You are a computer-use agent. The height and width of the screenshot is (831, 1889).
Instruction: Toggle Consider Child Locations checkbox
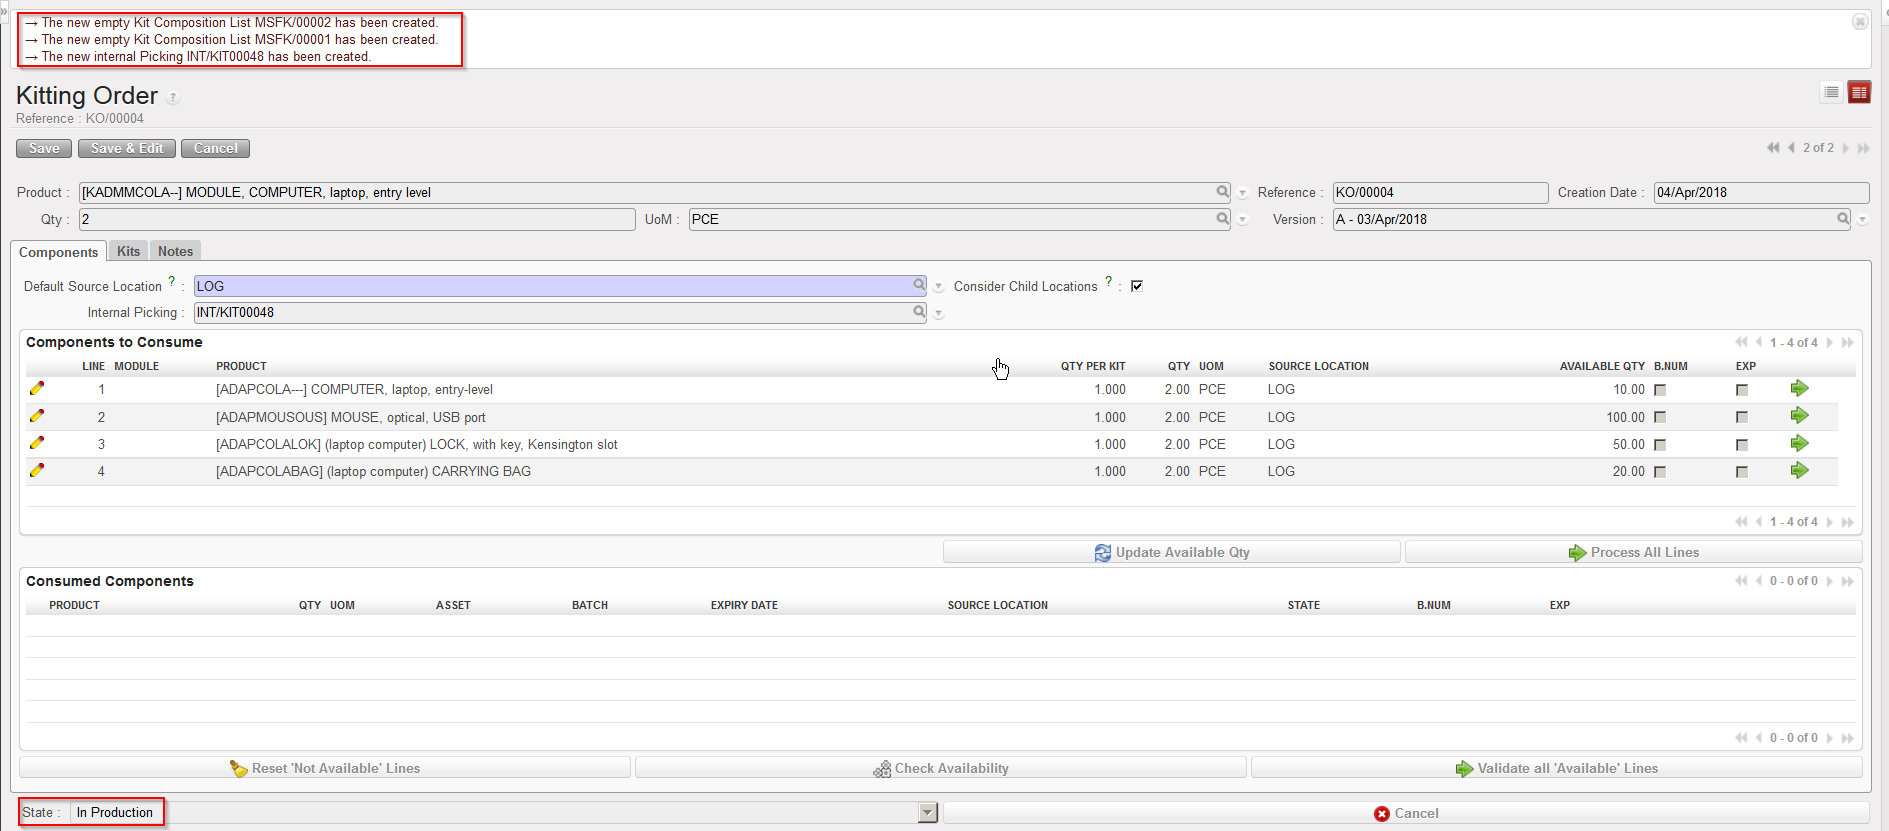(x=1137, y=286)
